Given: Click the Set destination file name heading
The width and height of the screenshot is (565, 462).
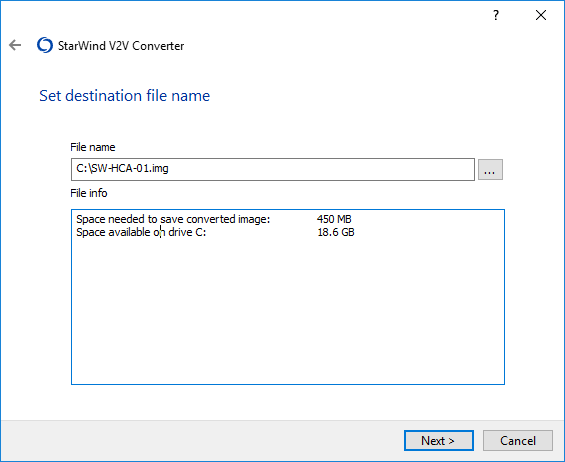Looking at the screenshot, I should point(124,96).
